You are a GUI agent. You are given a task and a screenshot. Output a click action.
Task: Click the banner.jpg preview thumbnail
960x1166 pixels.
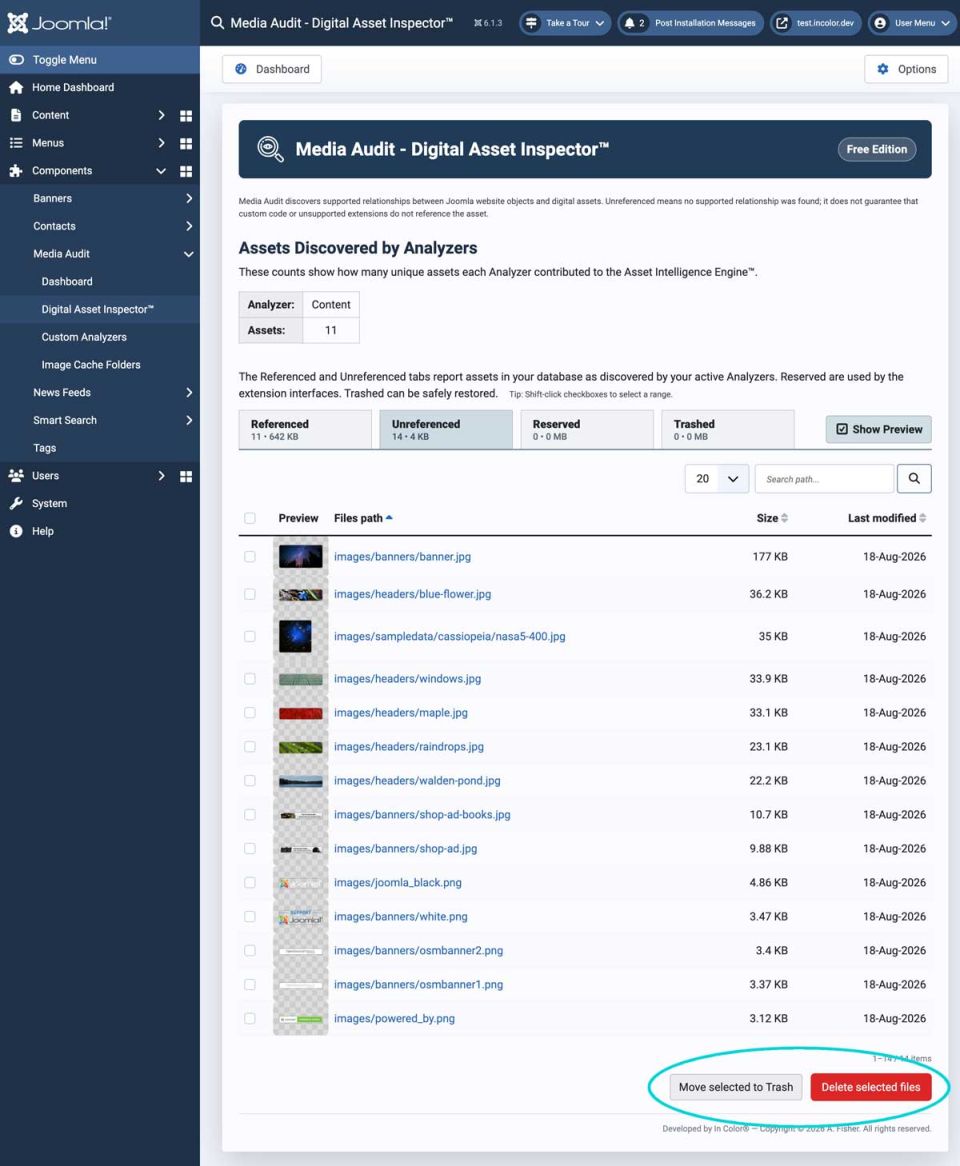click(300, 556)
